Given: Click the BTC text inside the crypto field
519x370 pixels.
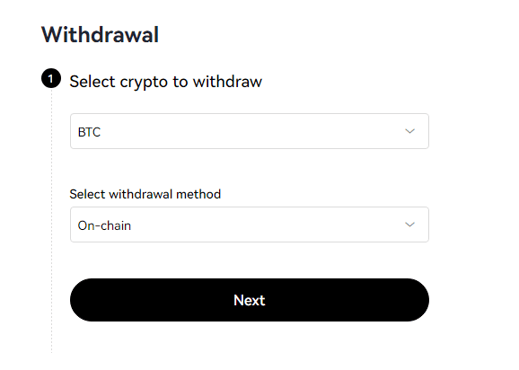Looking at the screenshot, I should click(89, 132).
